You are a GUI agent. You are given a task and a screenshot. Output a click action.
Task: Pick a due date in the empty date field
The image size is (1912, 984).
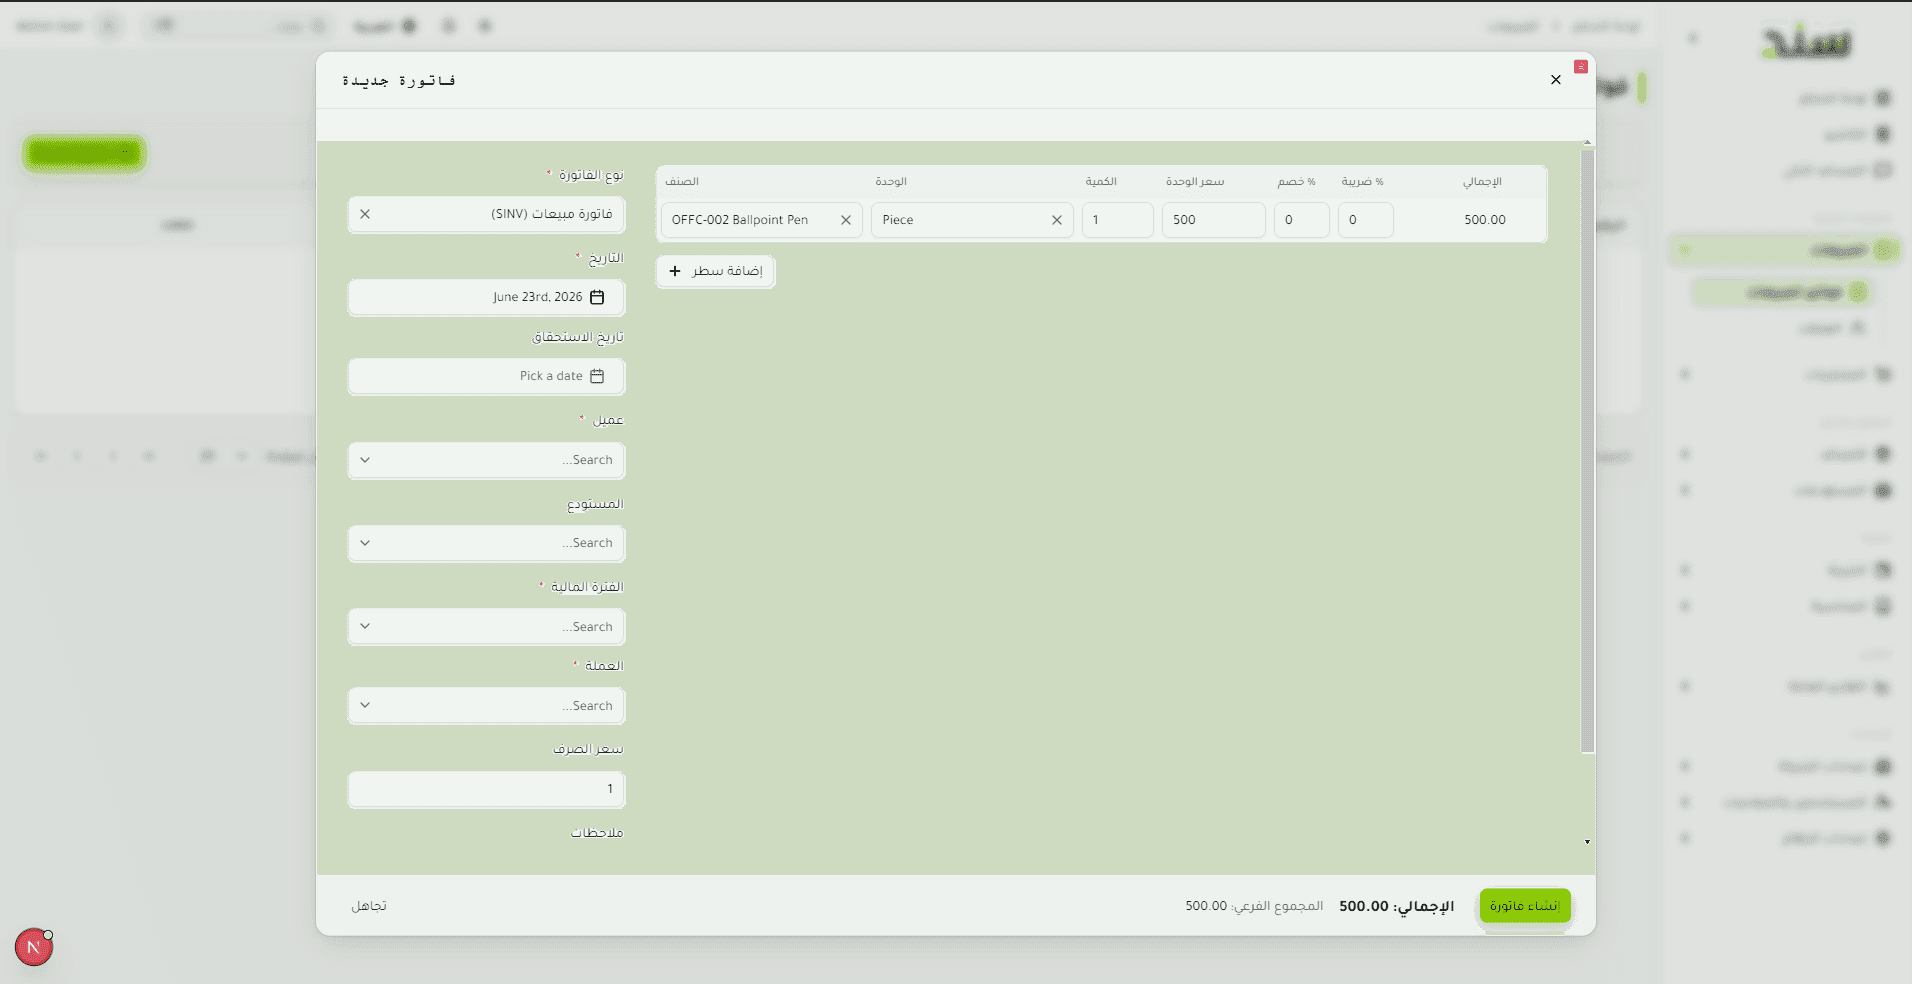486,376
